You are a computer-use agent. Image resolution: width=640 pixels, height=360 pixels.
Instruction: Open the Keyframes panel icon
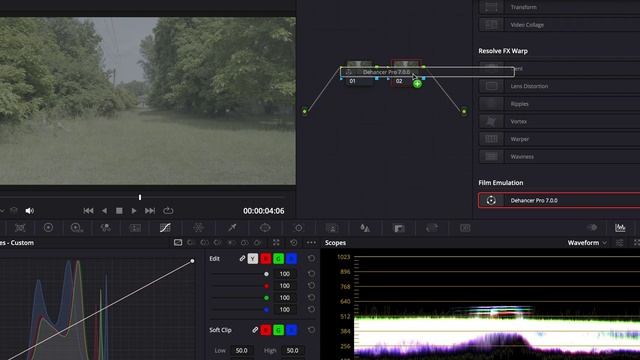tap(592, 228)
